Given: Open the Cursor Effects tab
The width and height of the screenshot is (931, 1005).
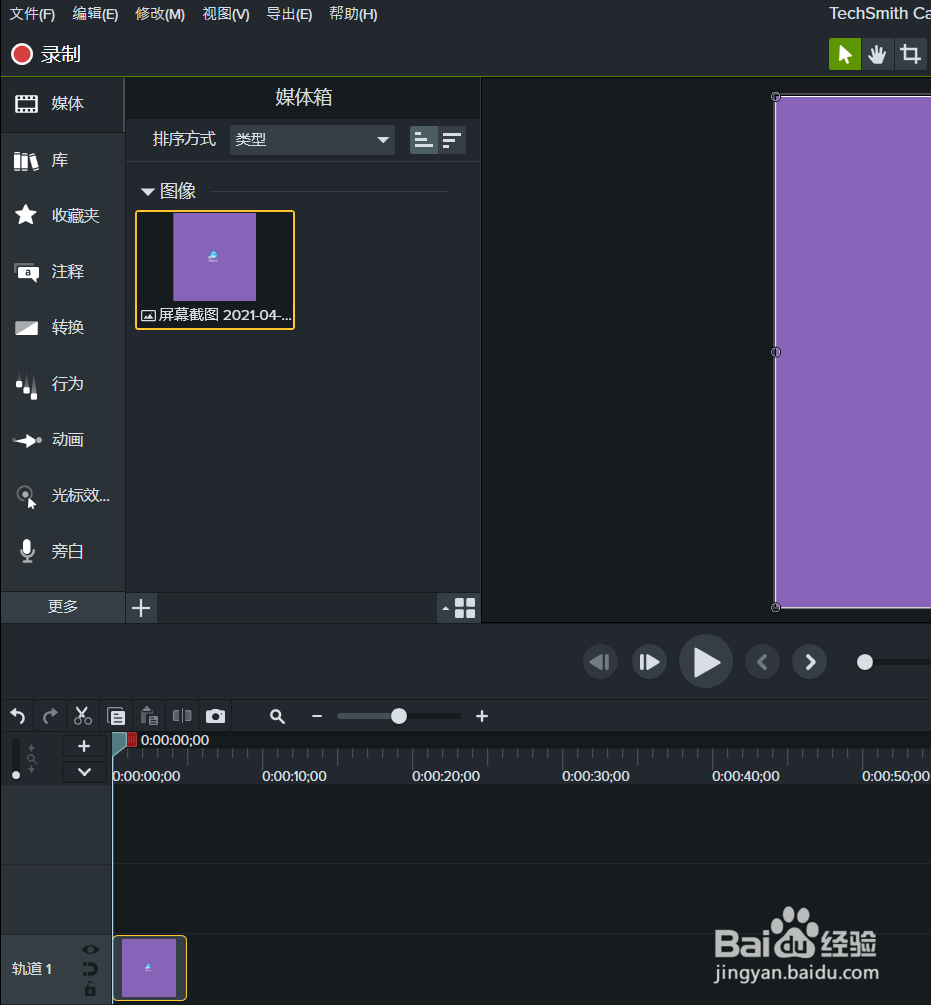Looking at the screenshot, I should pyautogui.click(x=62, y=495).
